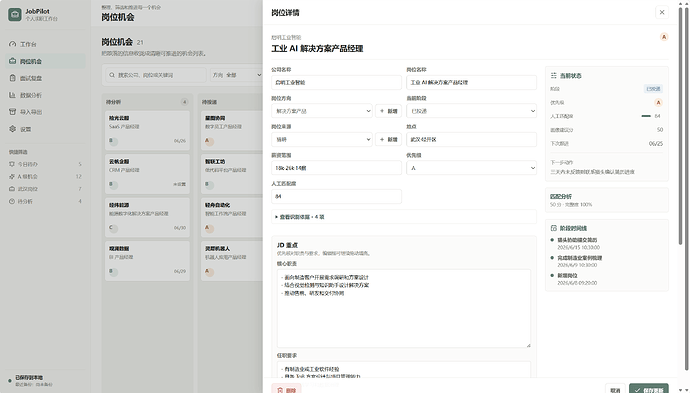Click the JobPilot logo icon
Image resolution: width=690 pixels, height=393 pixels.
click(15, 15)
